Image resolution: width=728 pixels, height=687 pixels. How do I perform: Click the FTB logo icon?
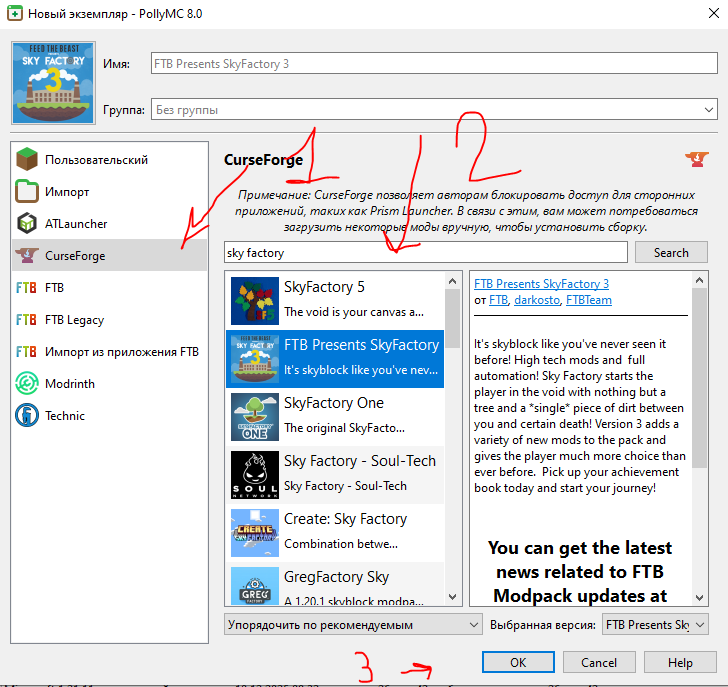(x=26, y=288)
